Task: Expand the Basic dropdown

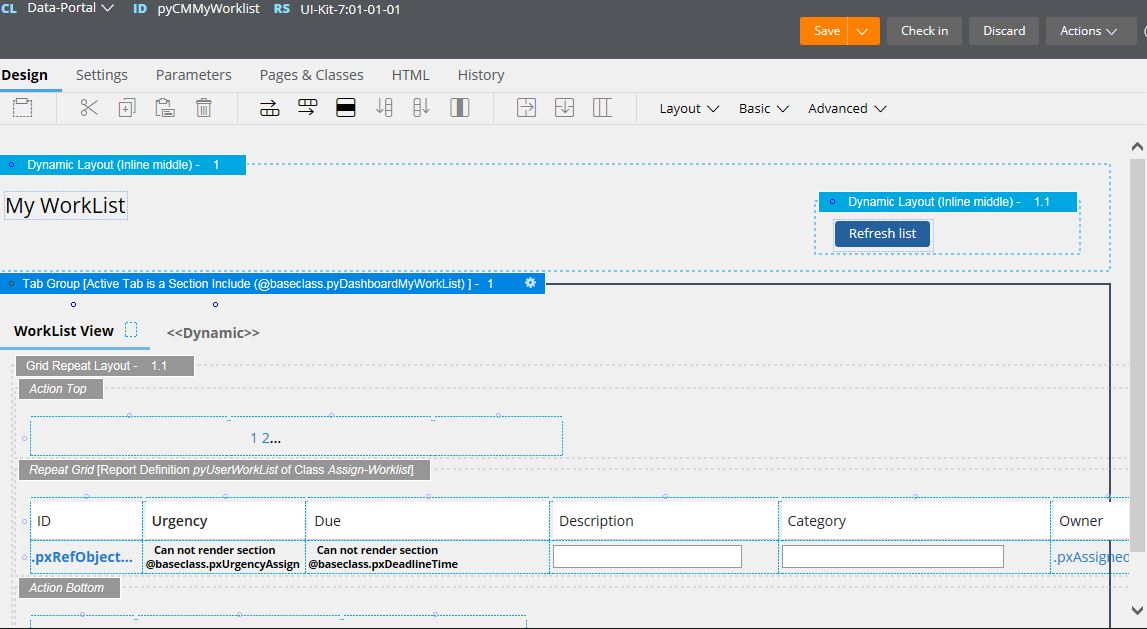Action: 763,108
